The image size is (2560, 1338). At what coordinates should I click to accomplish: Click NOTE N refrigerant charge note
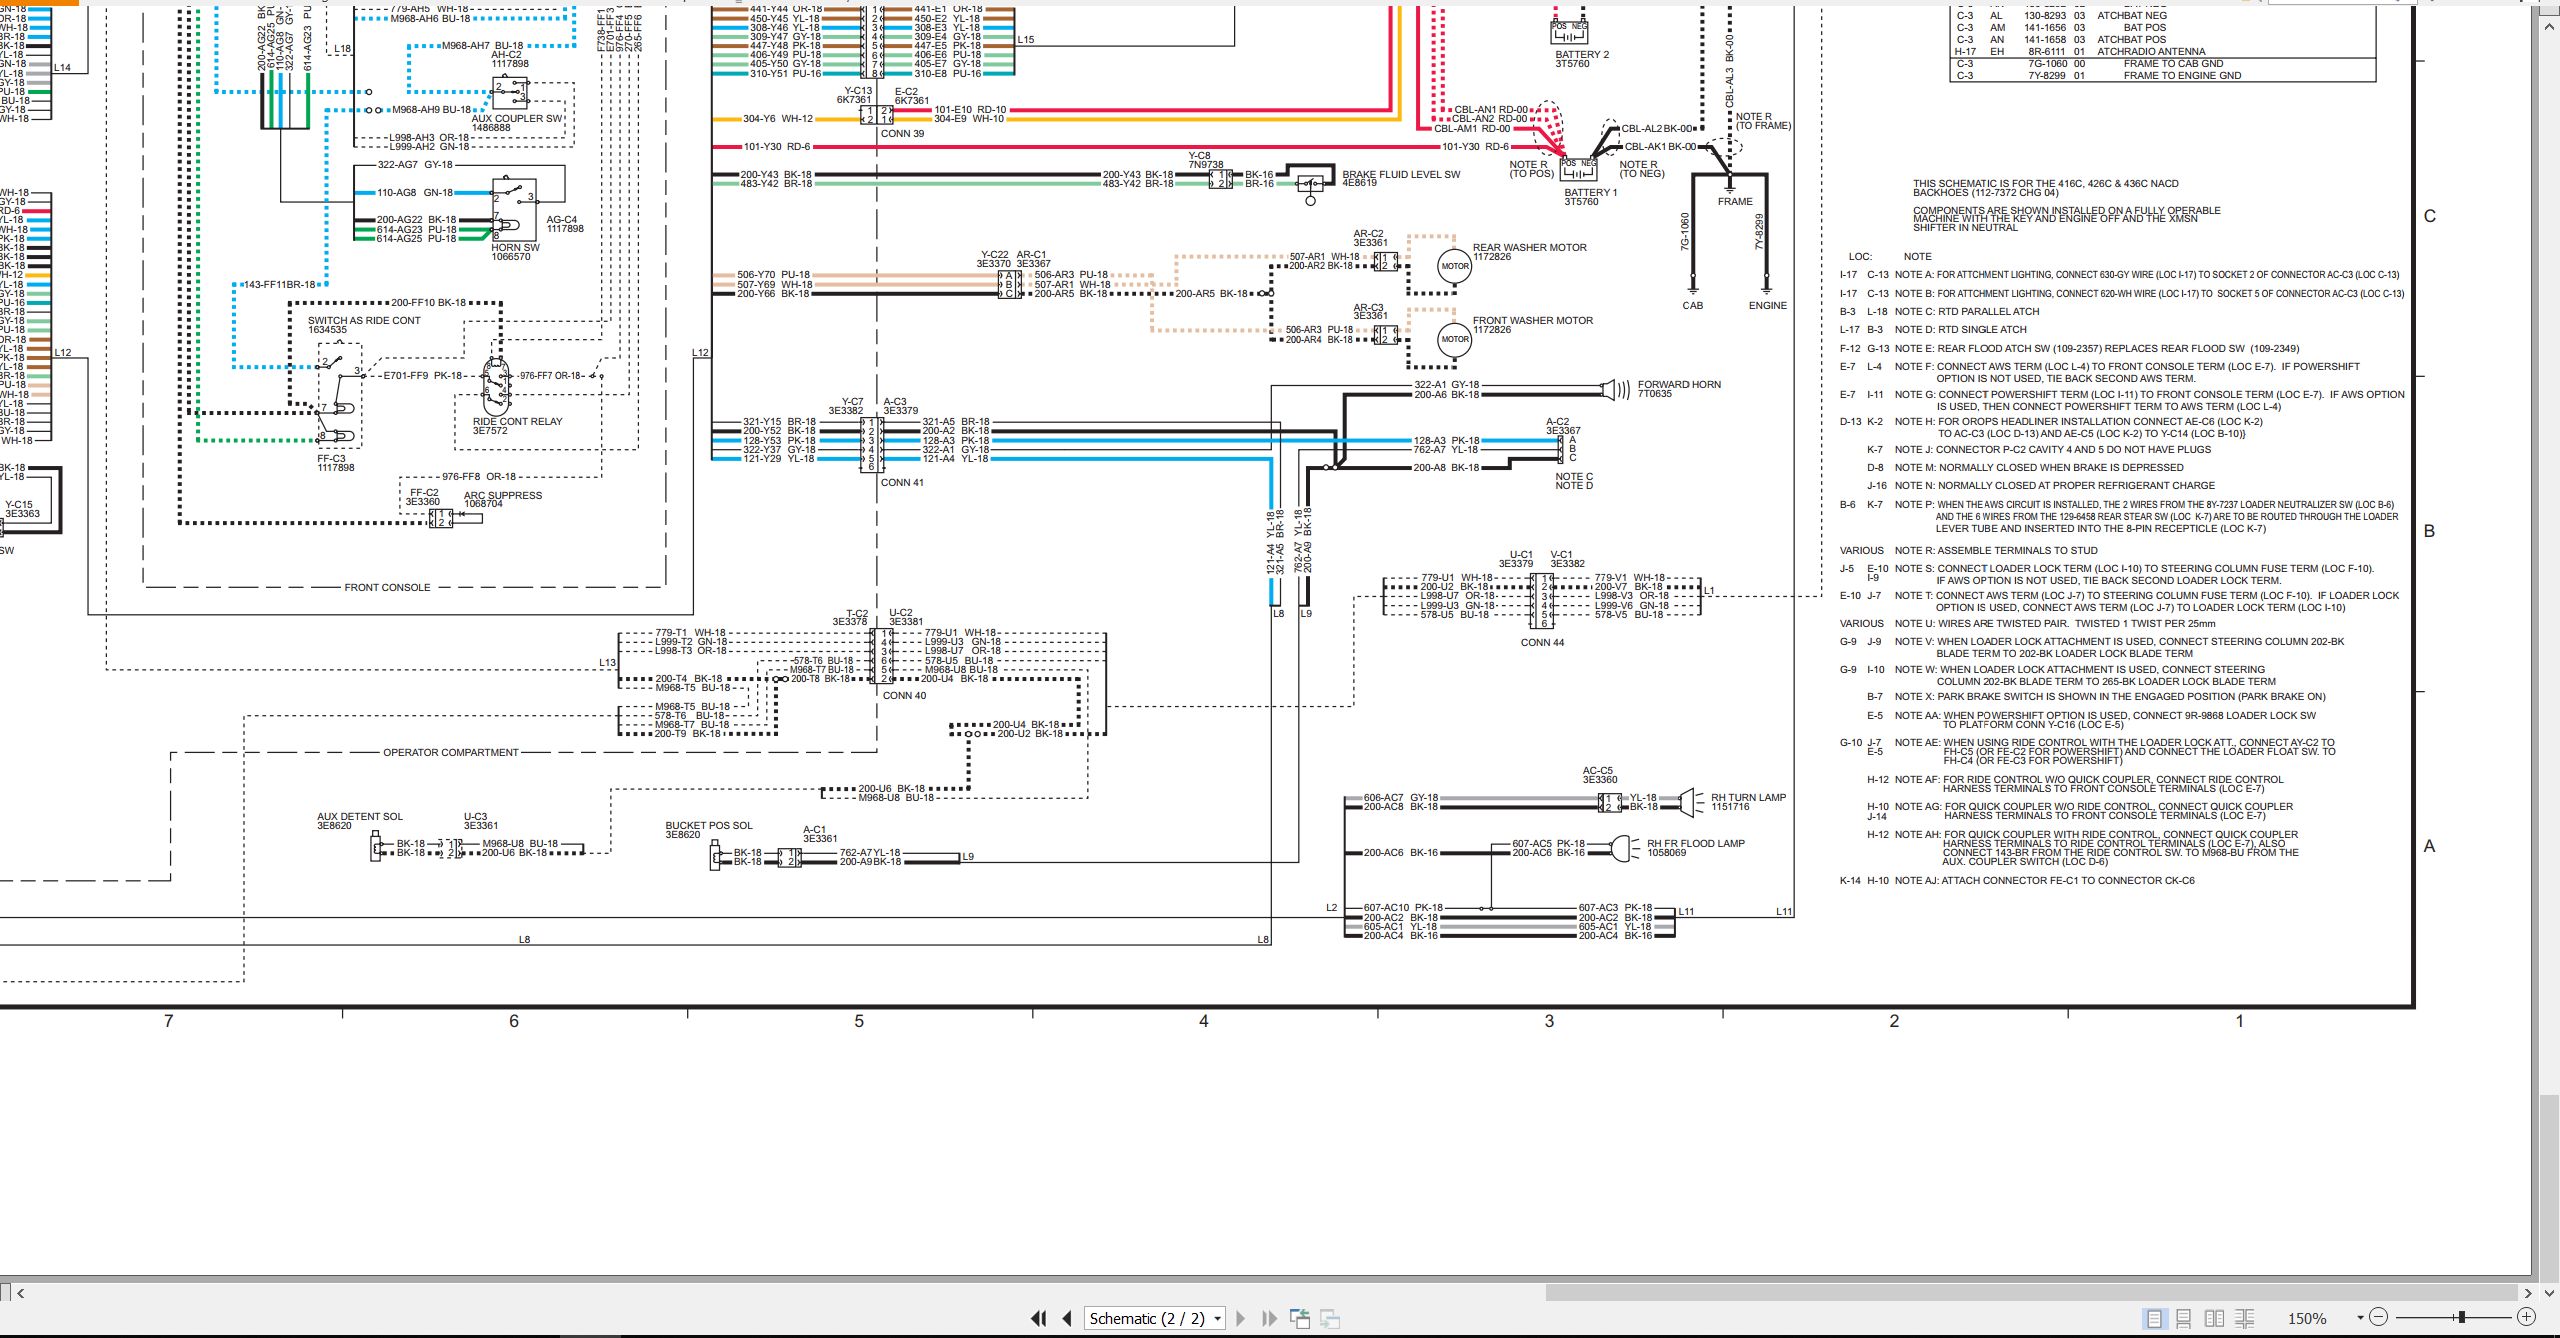click(2055, 486)
